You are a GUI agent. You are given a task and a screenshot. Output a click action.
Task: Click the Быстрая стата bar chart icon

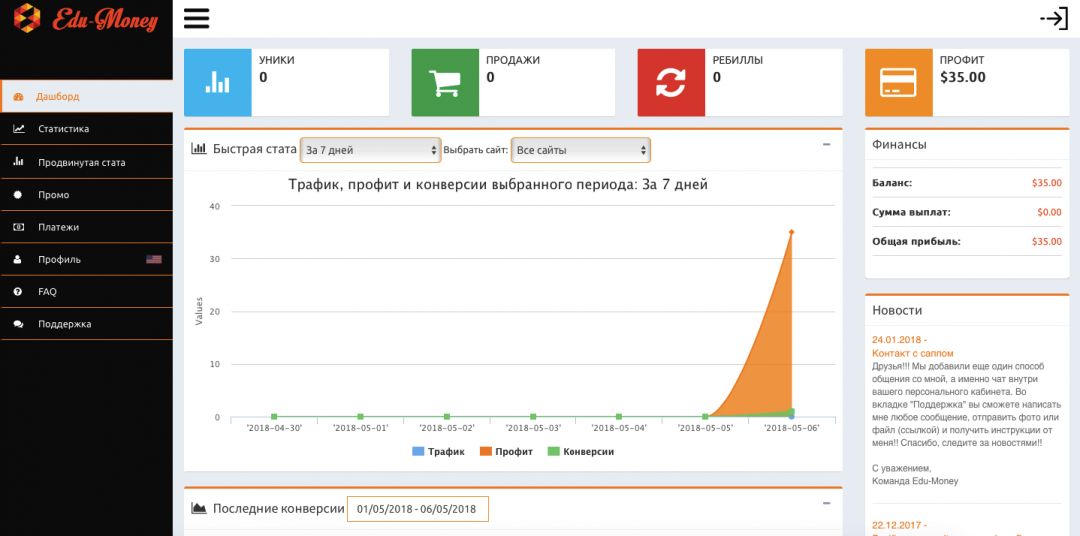[x=199, y=148]
